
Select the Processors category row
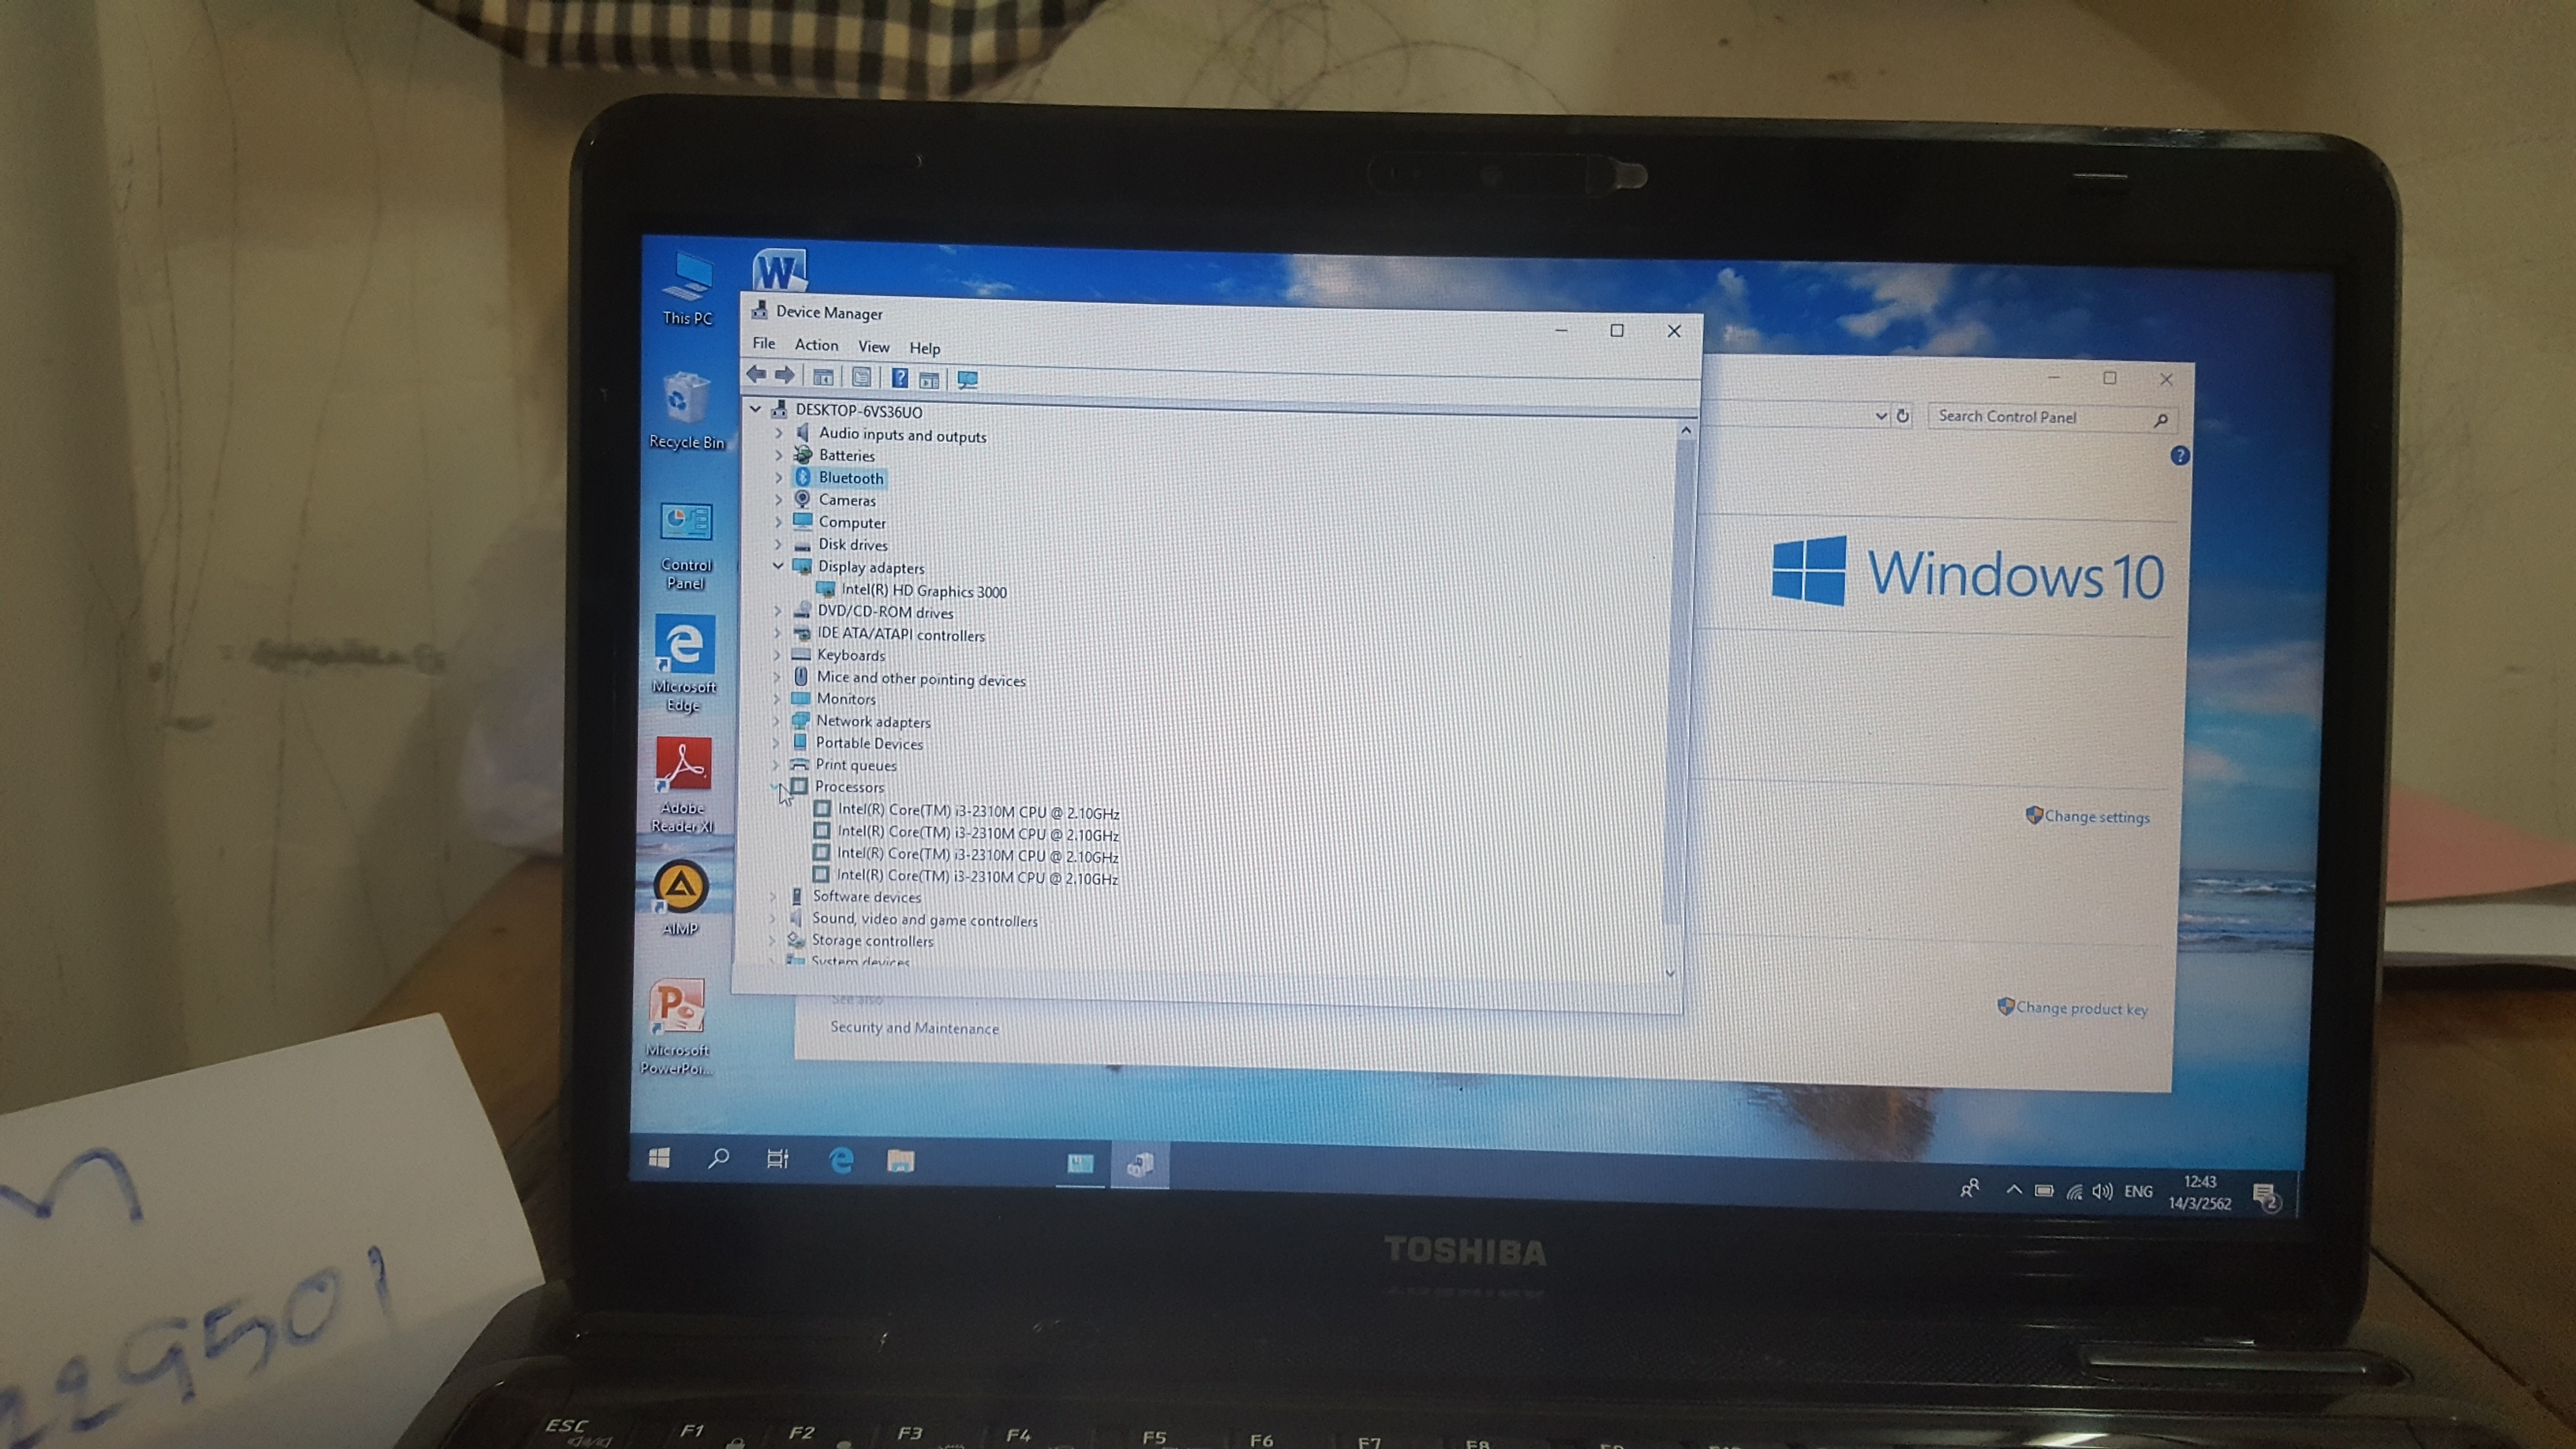(x=837, y=787)
